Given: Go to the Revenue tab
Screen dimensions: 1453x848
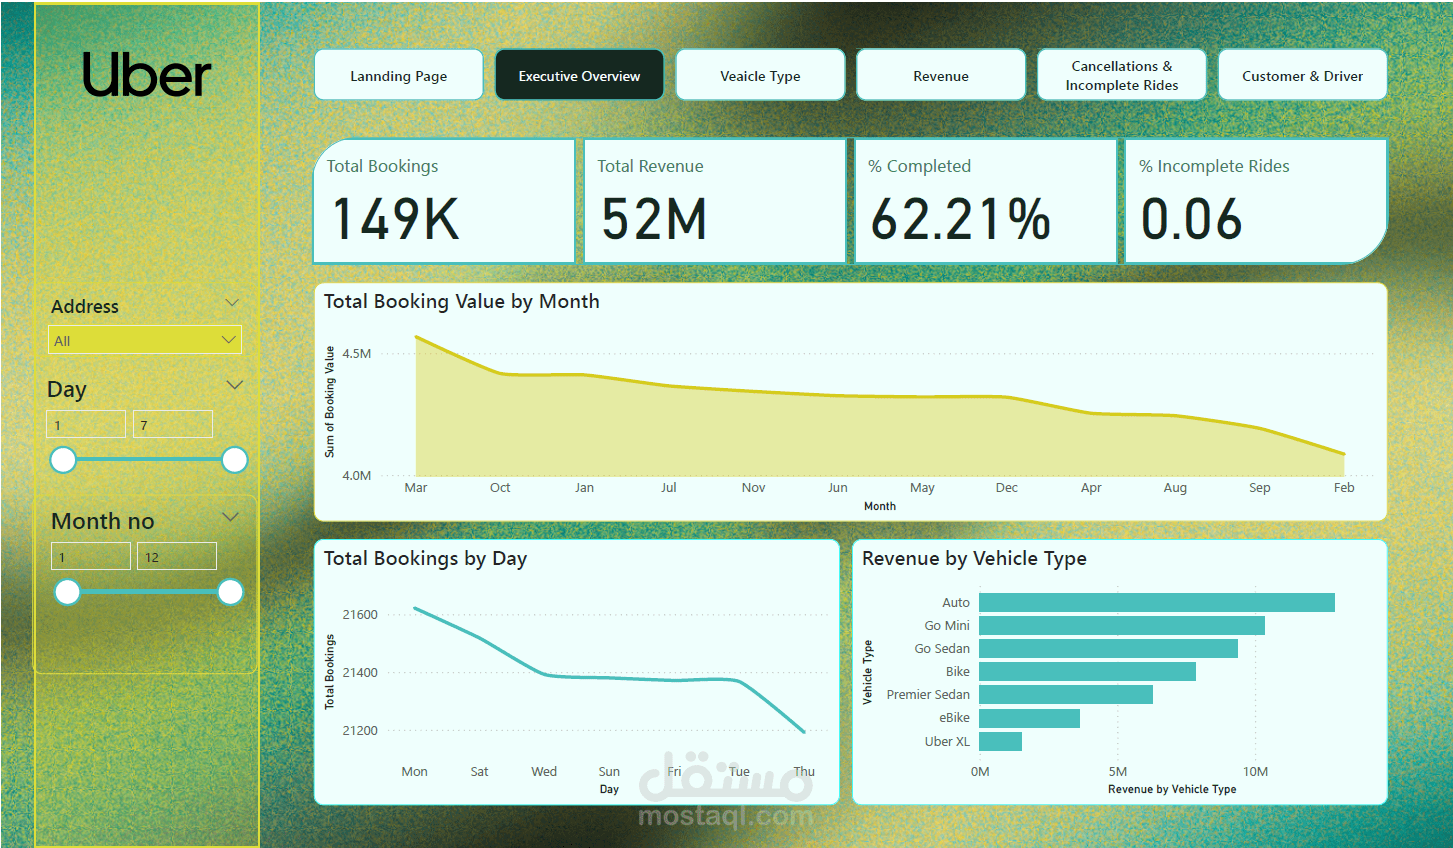Looking at the screenshot, I should 941,75.
